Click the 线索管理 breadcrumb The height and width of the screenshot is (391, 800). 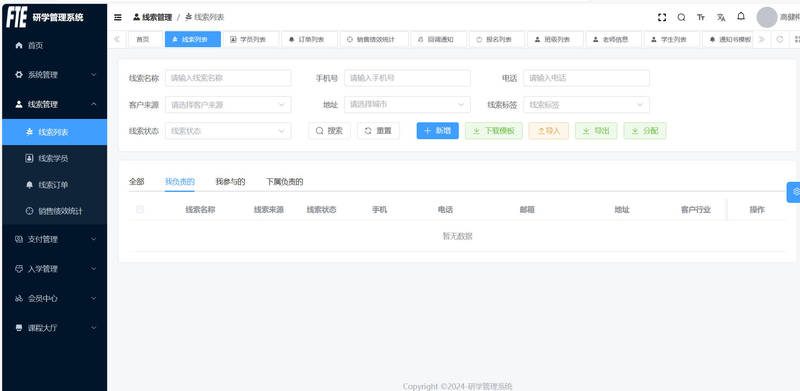point(153,17)
